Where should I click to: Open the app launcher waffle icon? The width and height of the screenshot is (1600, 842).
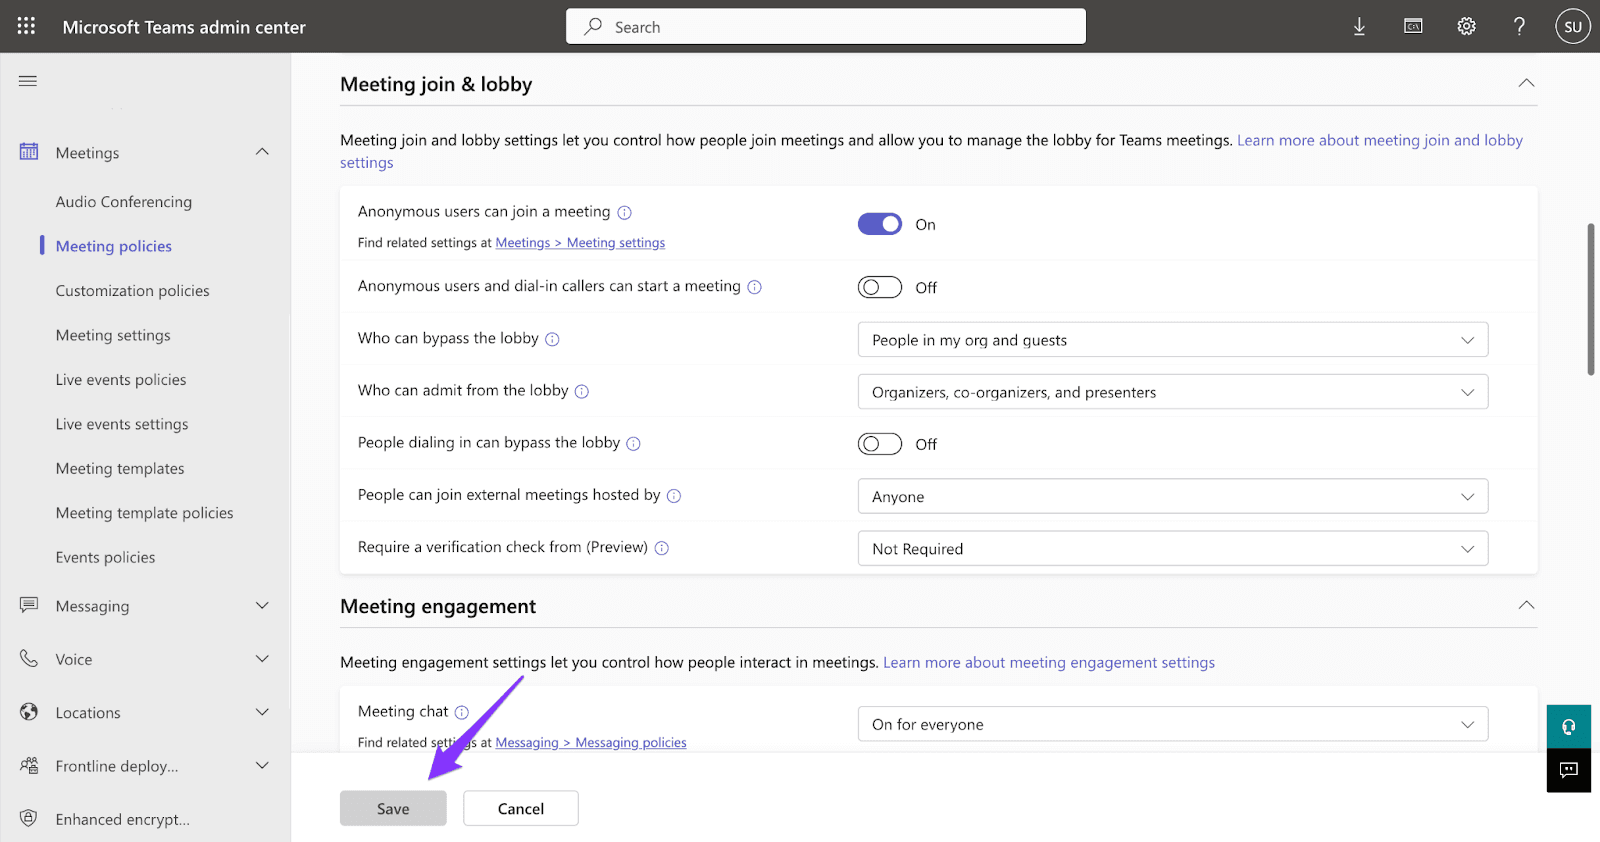pyautogui.click(x=26, y=26)
